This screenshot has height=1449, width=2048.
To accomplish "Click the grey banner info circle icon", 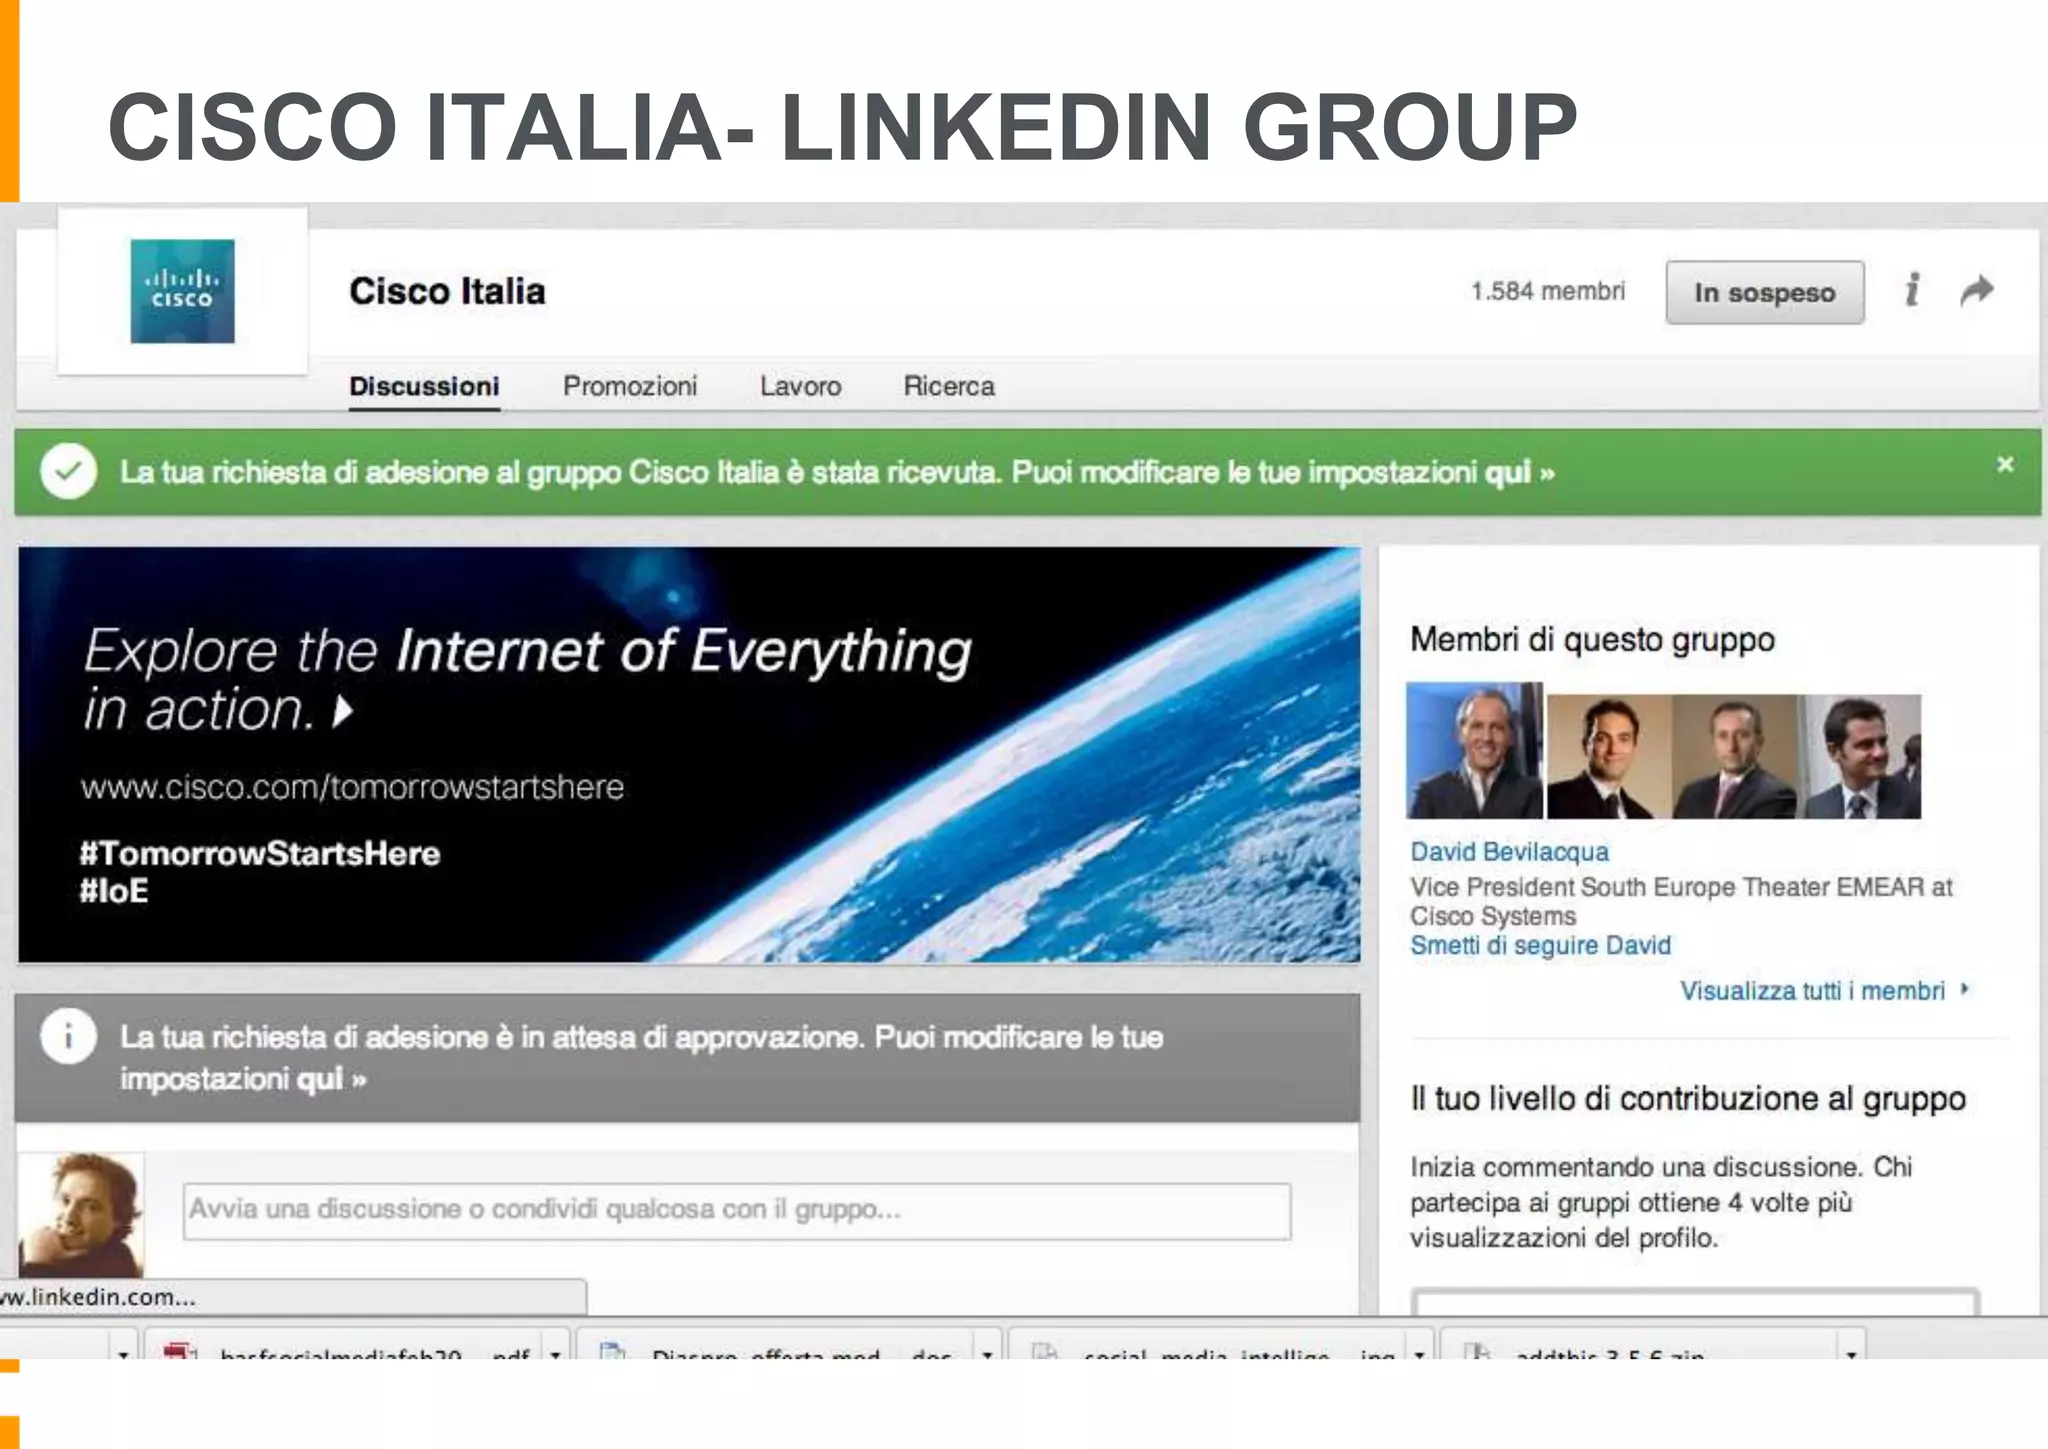I will click(x=68, y=1036).
